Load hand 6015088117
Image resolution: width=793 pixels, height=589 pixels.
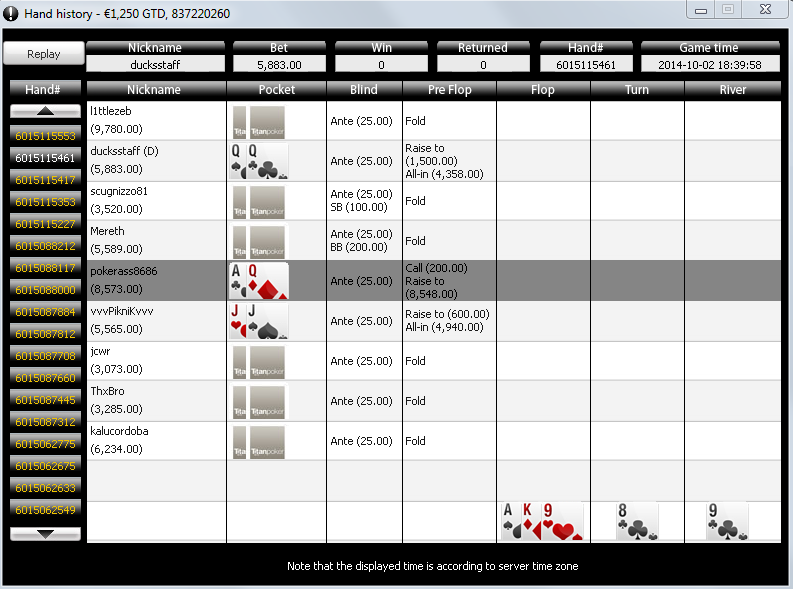45,267
